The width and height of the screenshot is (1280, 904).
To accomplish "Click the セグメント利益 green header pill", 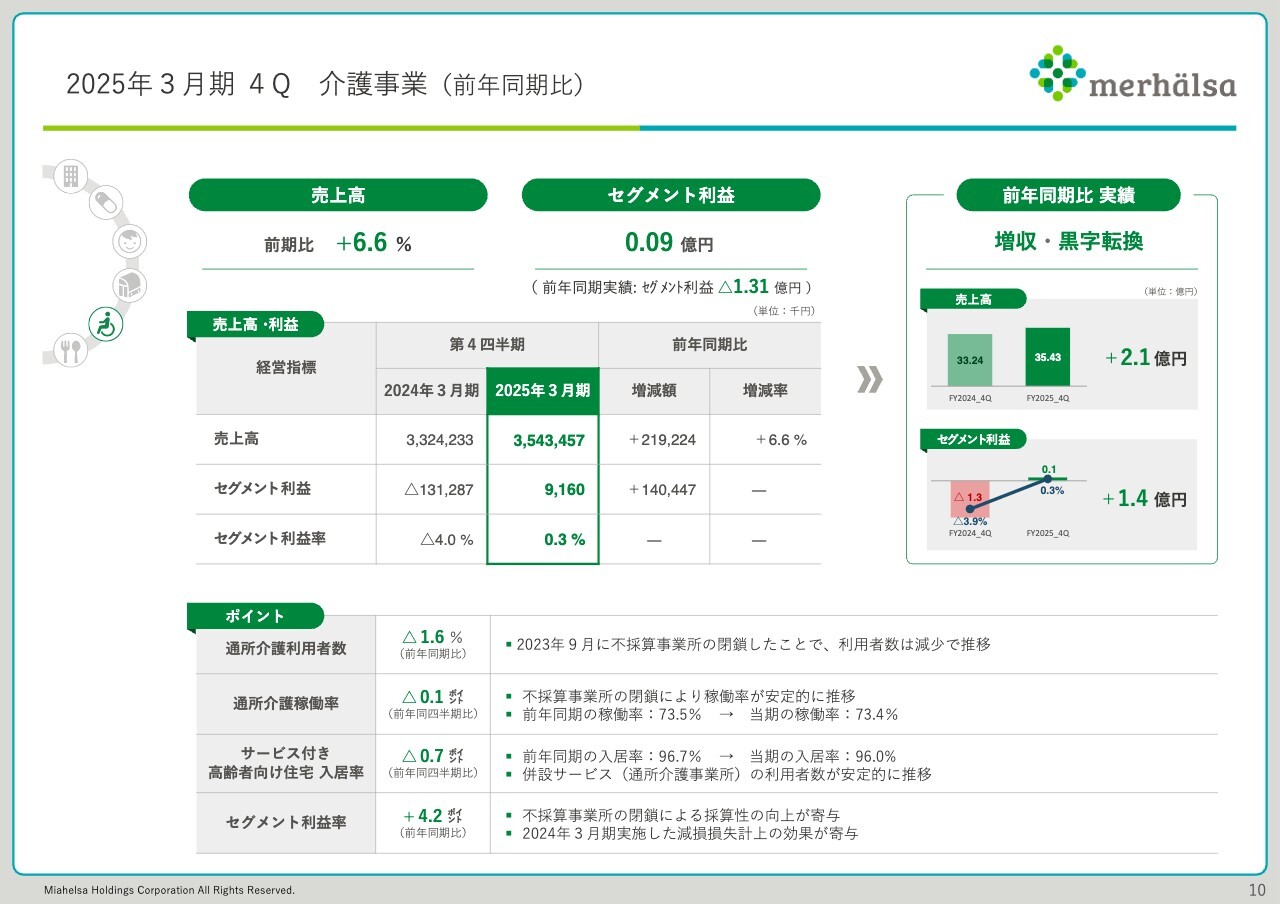I will (670, 195).
